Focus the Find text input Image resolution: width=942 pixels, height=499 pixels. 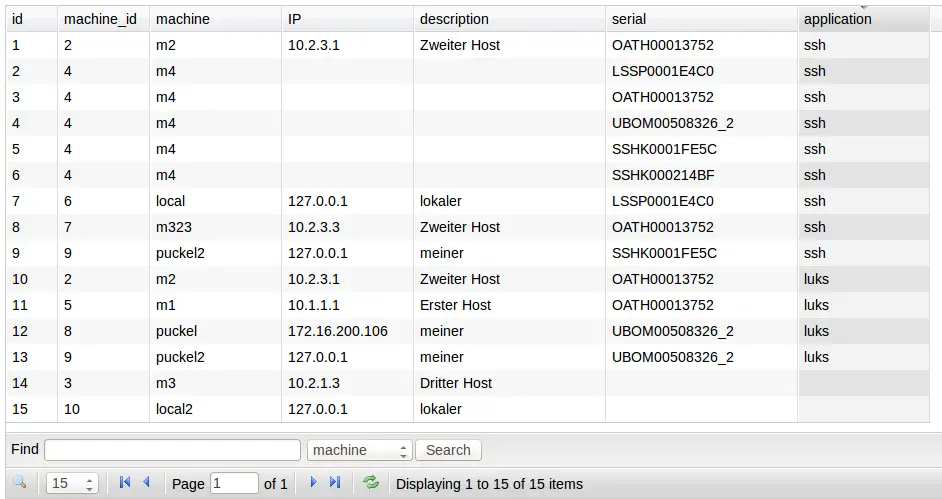pos(172,450)
